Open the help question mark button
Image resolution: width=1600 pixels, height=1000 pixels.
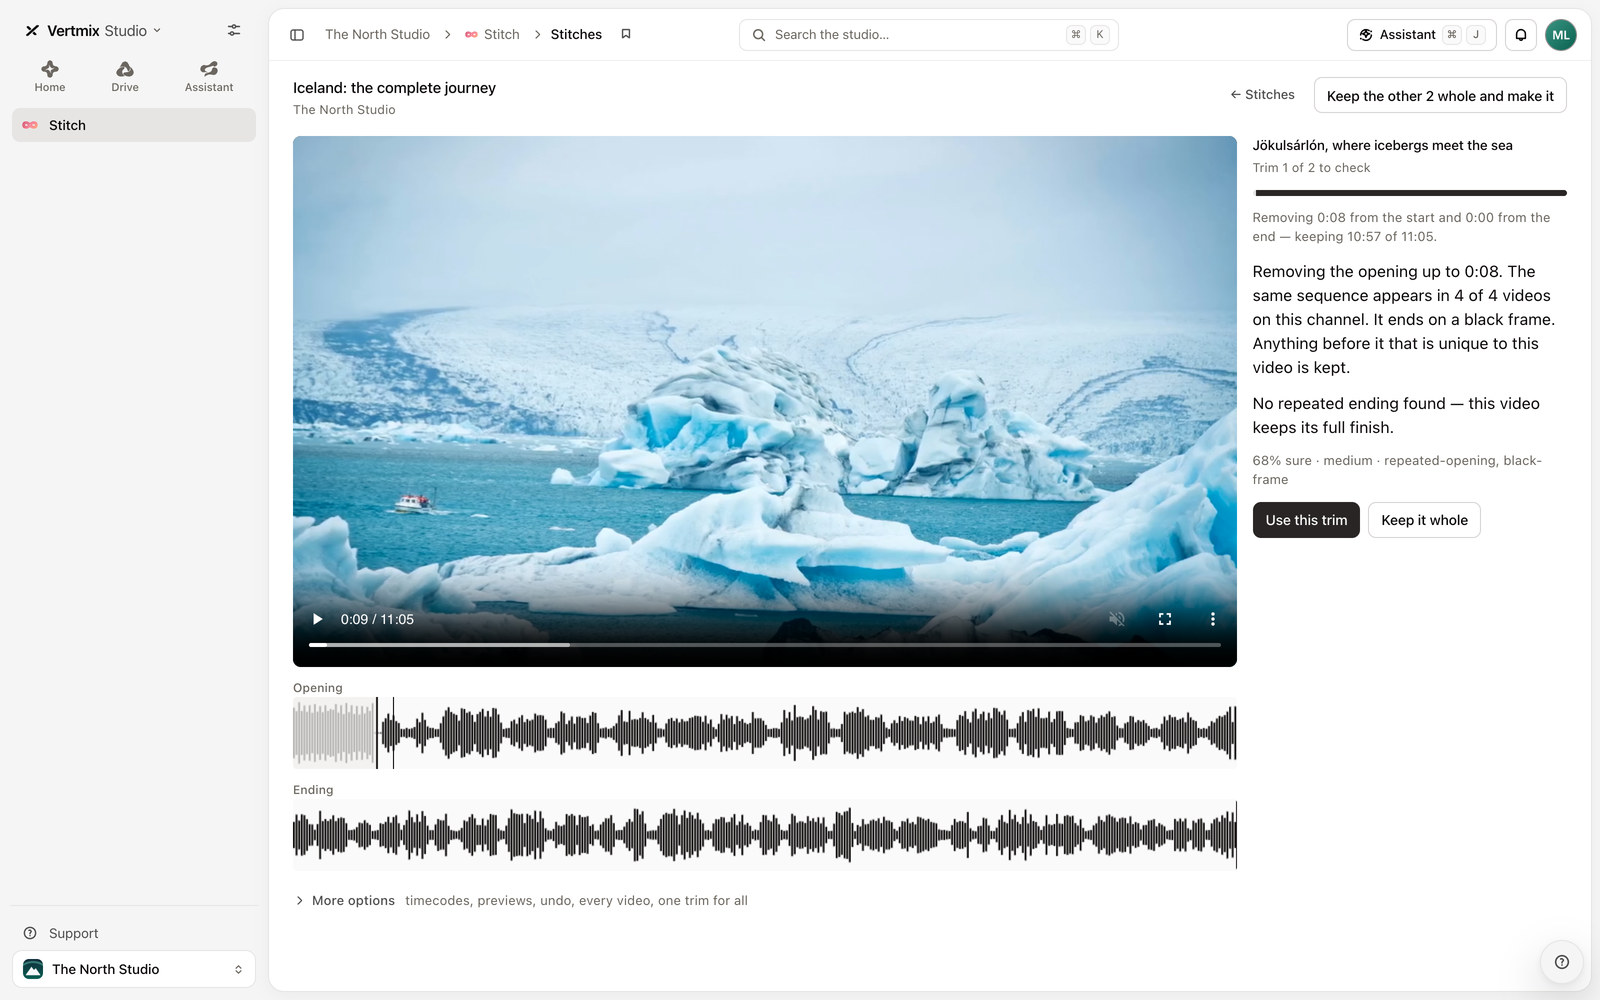(x=1562, y=962)
